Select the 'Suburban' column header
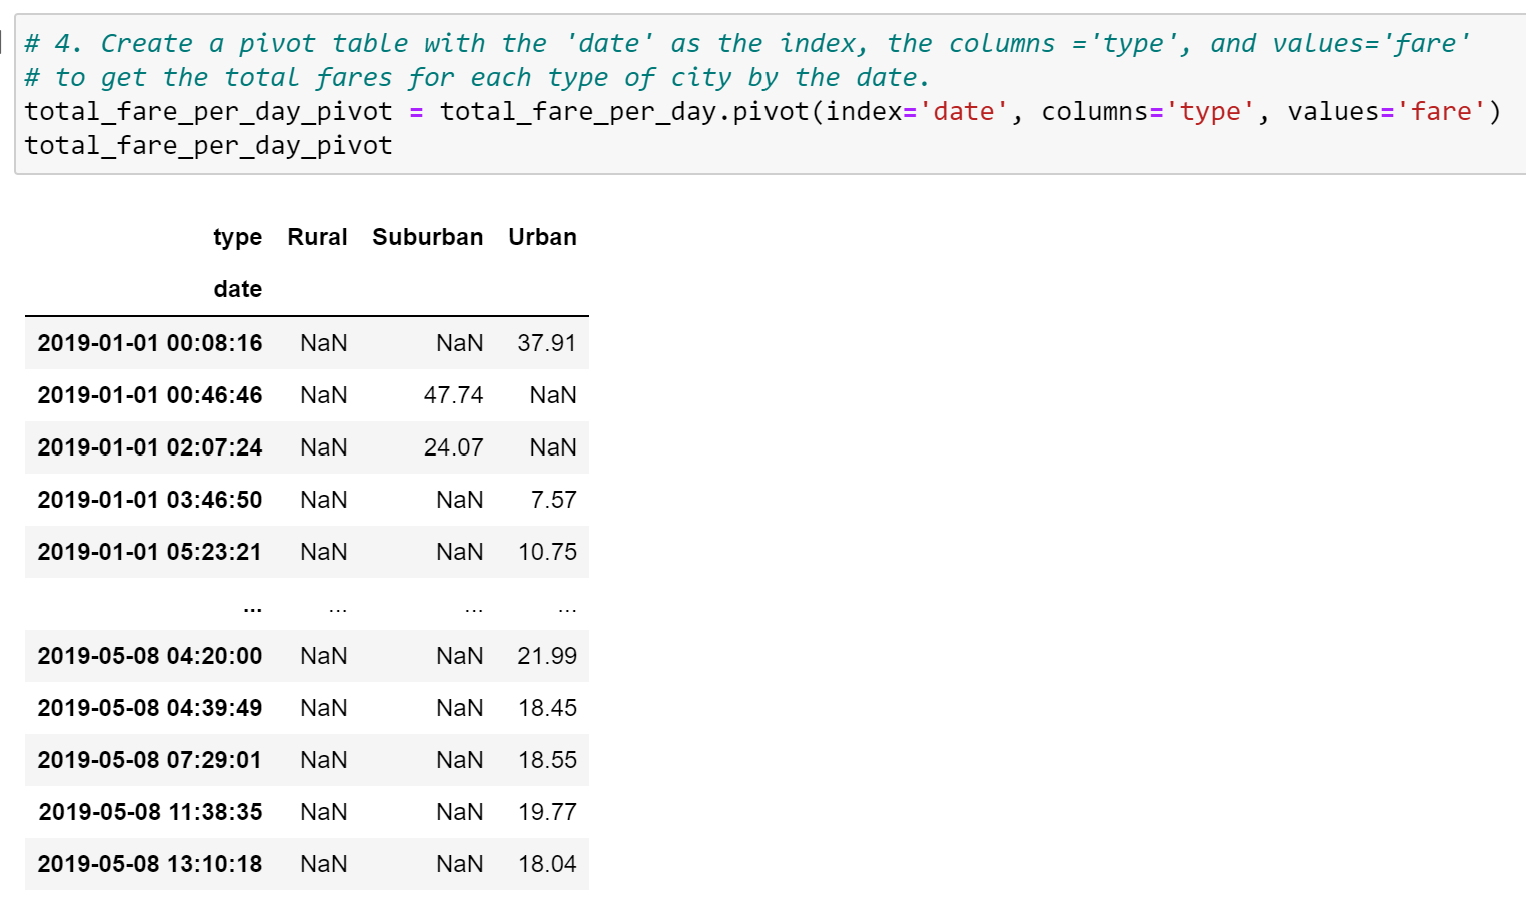Viewport: 1526px width, 906px height. pyautogui.click(x=428, y=237)
